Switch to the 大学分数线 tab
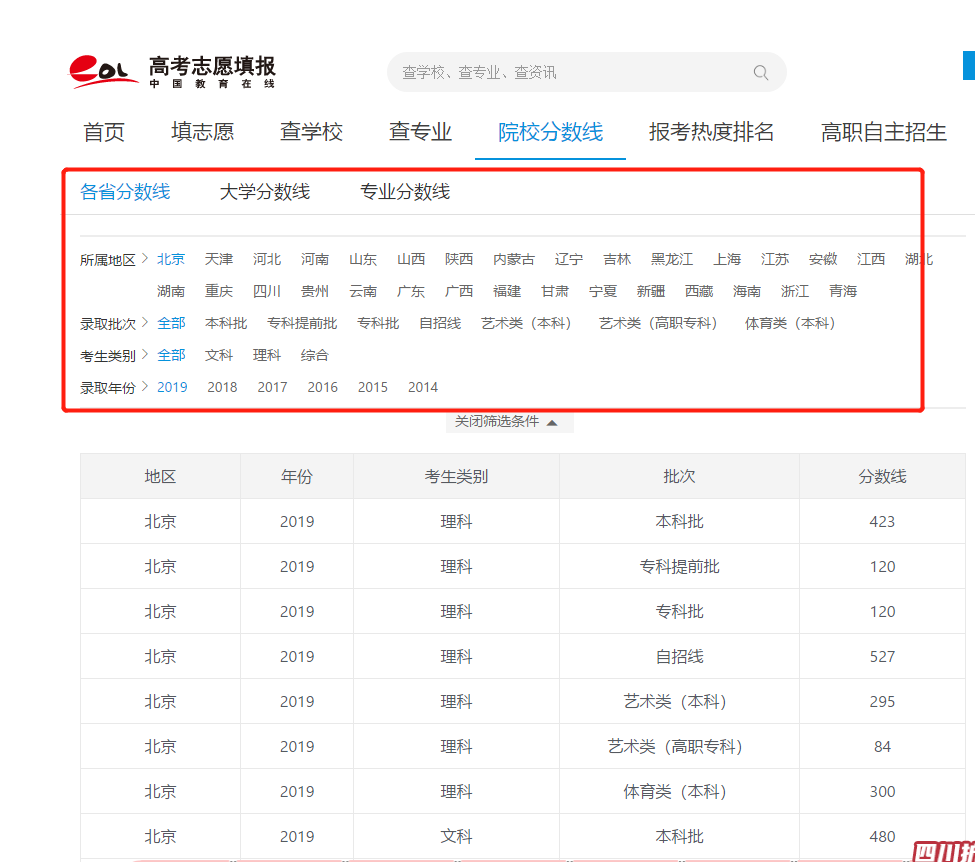 (263, 192)
